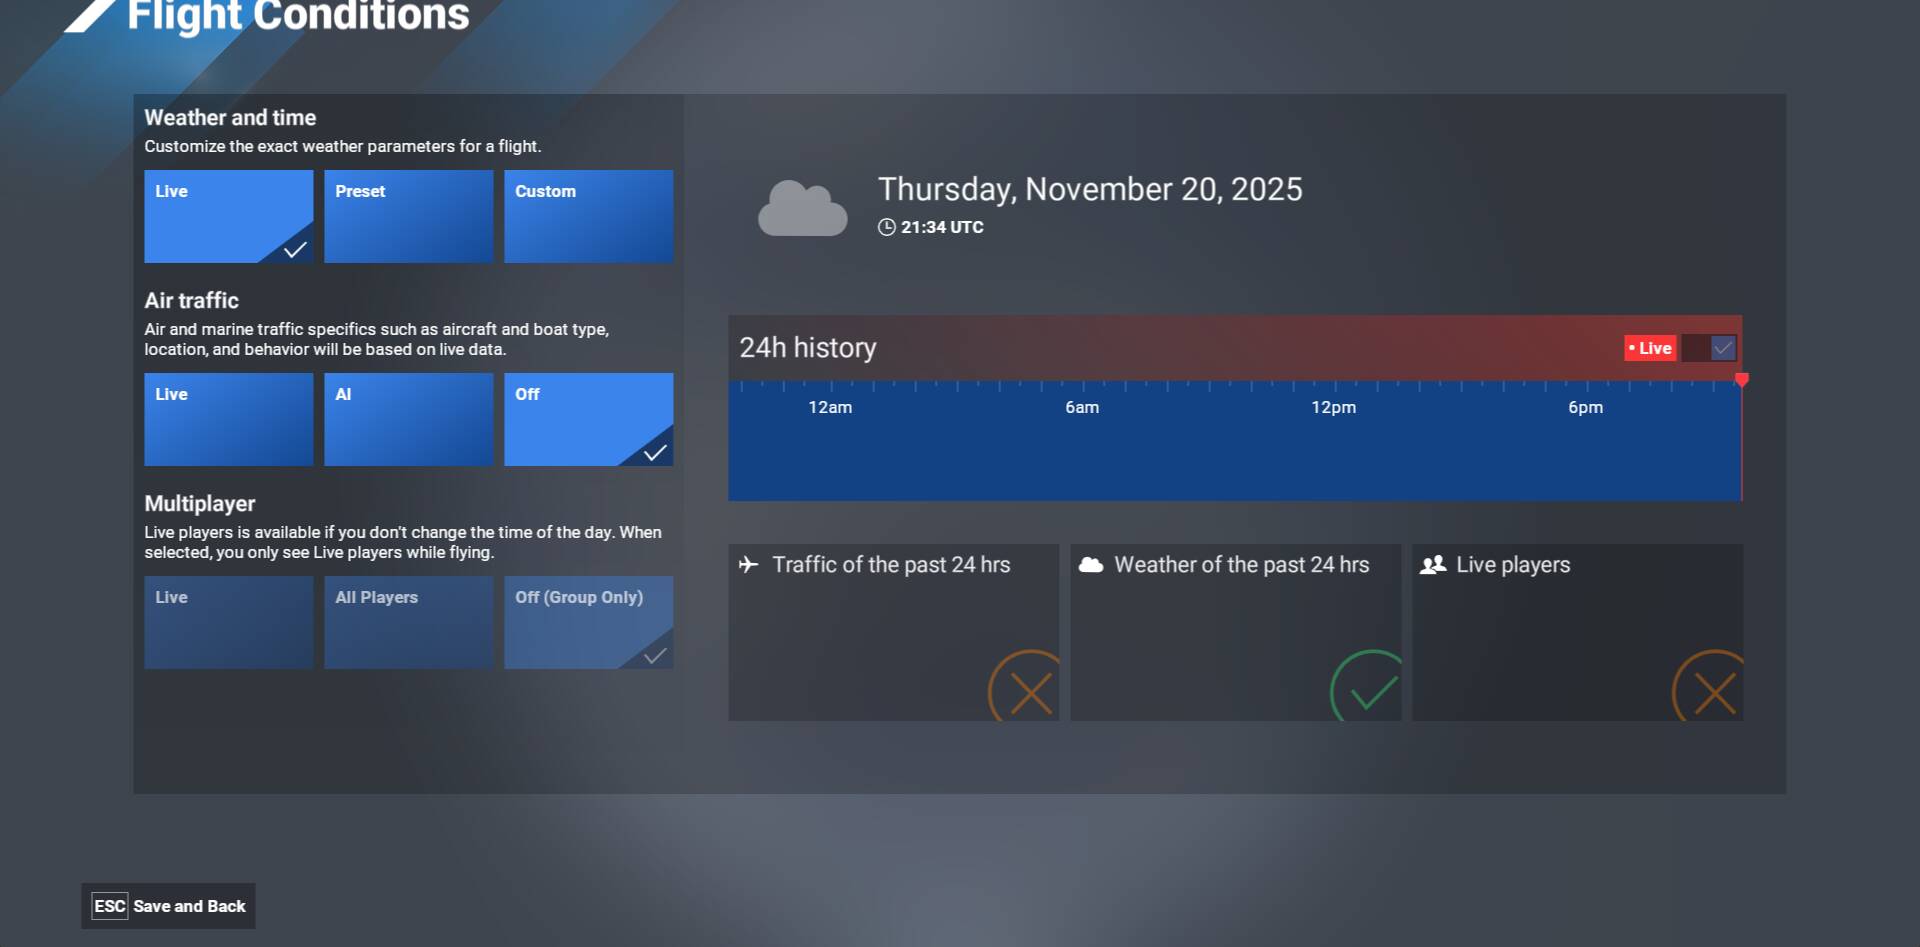Toggle the Live switch in 24h history
Viewport: 1920px width, 947px height.
[1709, 348]
